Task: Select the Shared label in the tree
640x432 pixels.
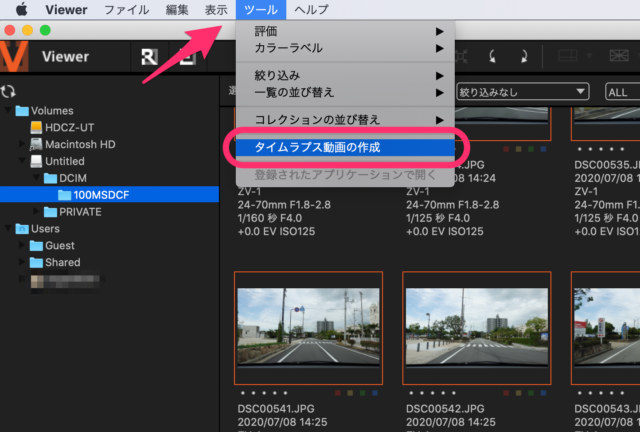Action: click(x=63, y=262)
